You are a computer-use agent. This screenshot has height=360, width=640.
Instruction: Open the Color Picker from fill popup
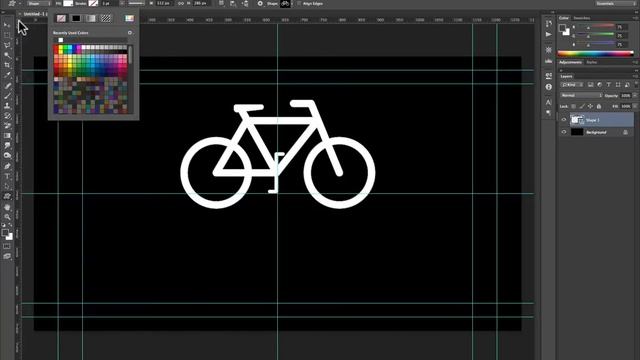pyautogui.click(x=129, y=18)
